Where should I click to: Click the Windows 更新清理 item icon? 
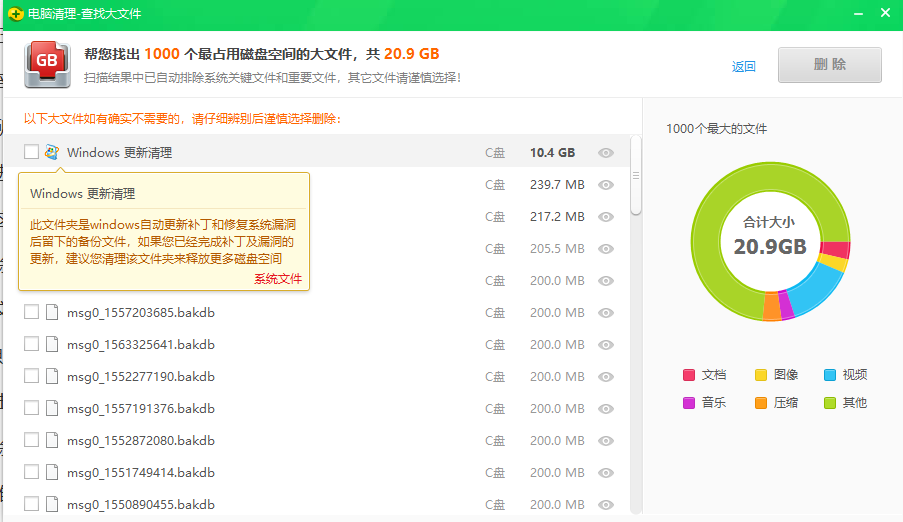[52, 153]
